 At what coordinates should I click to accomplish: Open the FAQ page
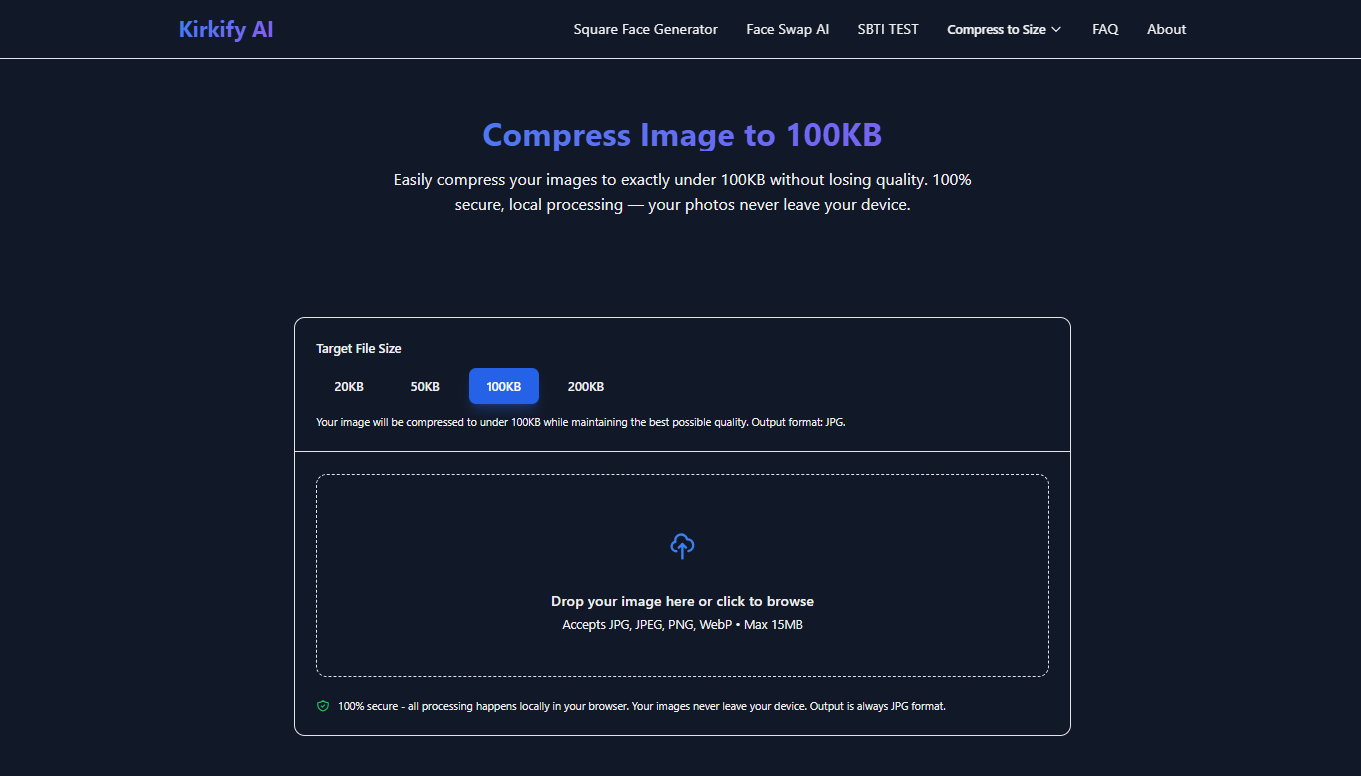(x=1105, y=29)
